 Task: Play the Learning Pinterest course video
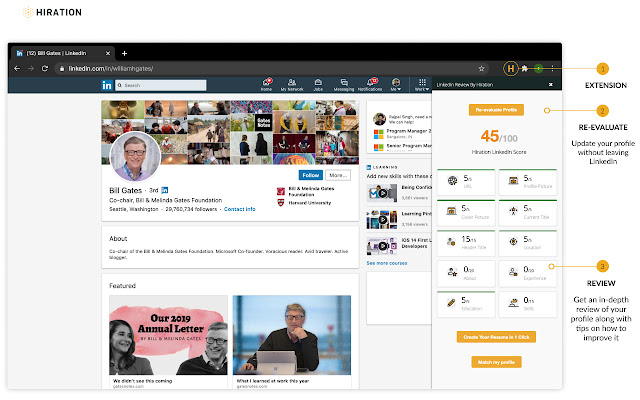(x=382, y=220)
